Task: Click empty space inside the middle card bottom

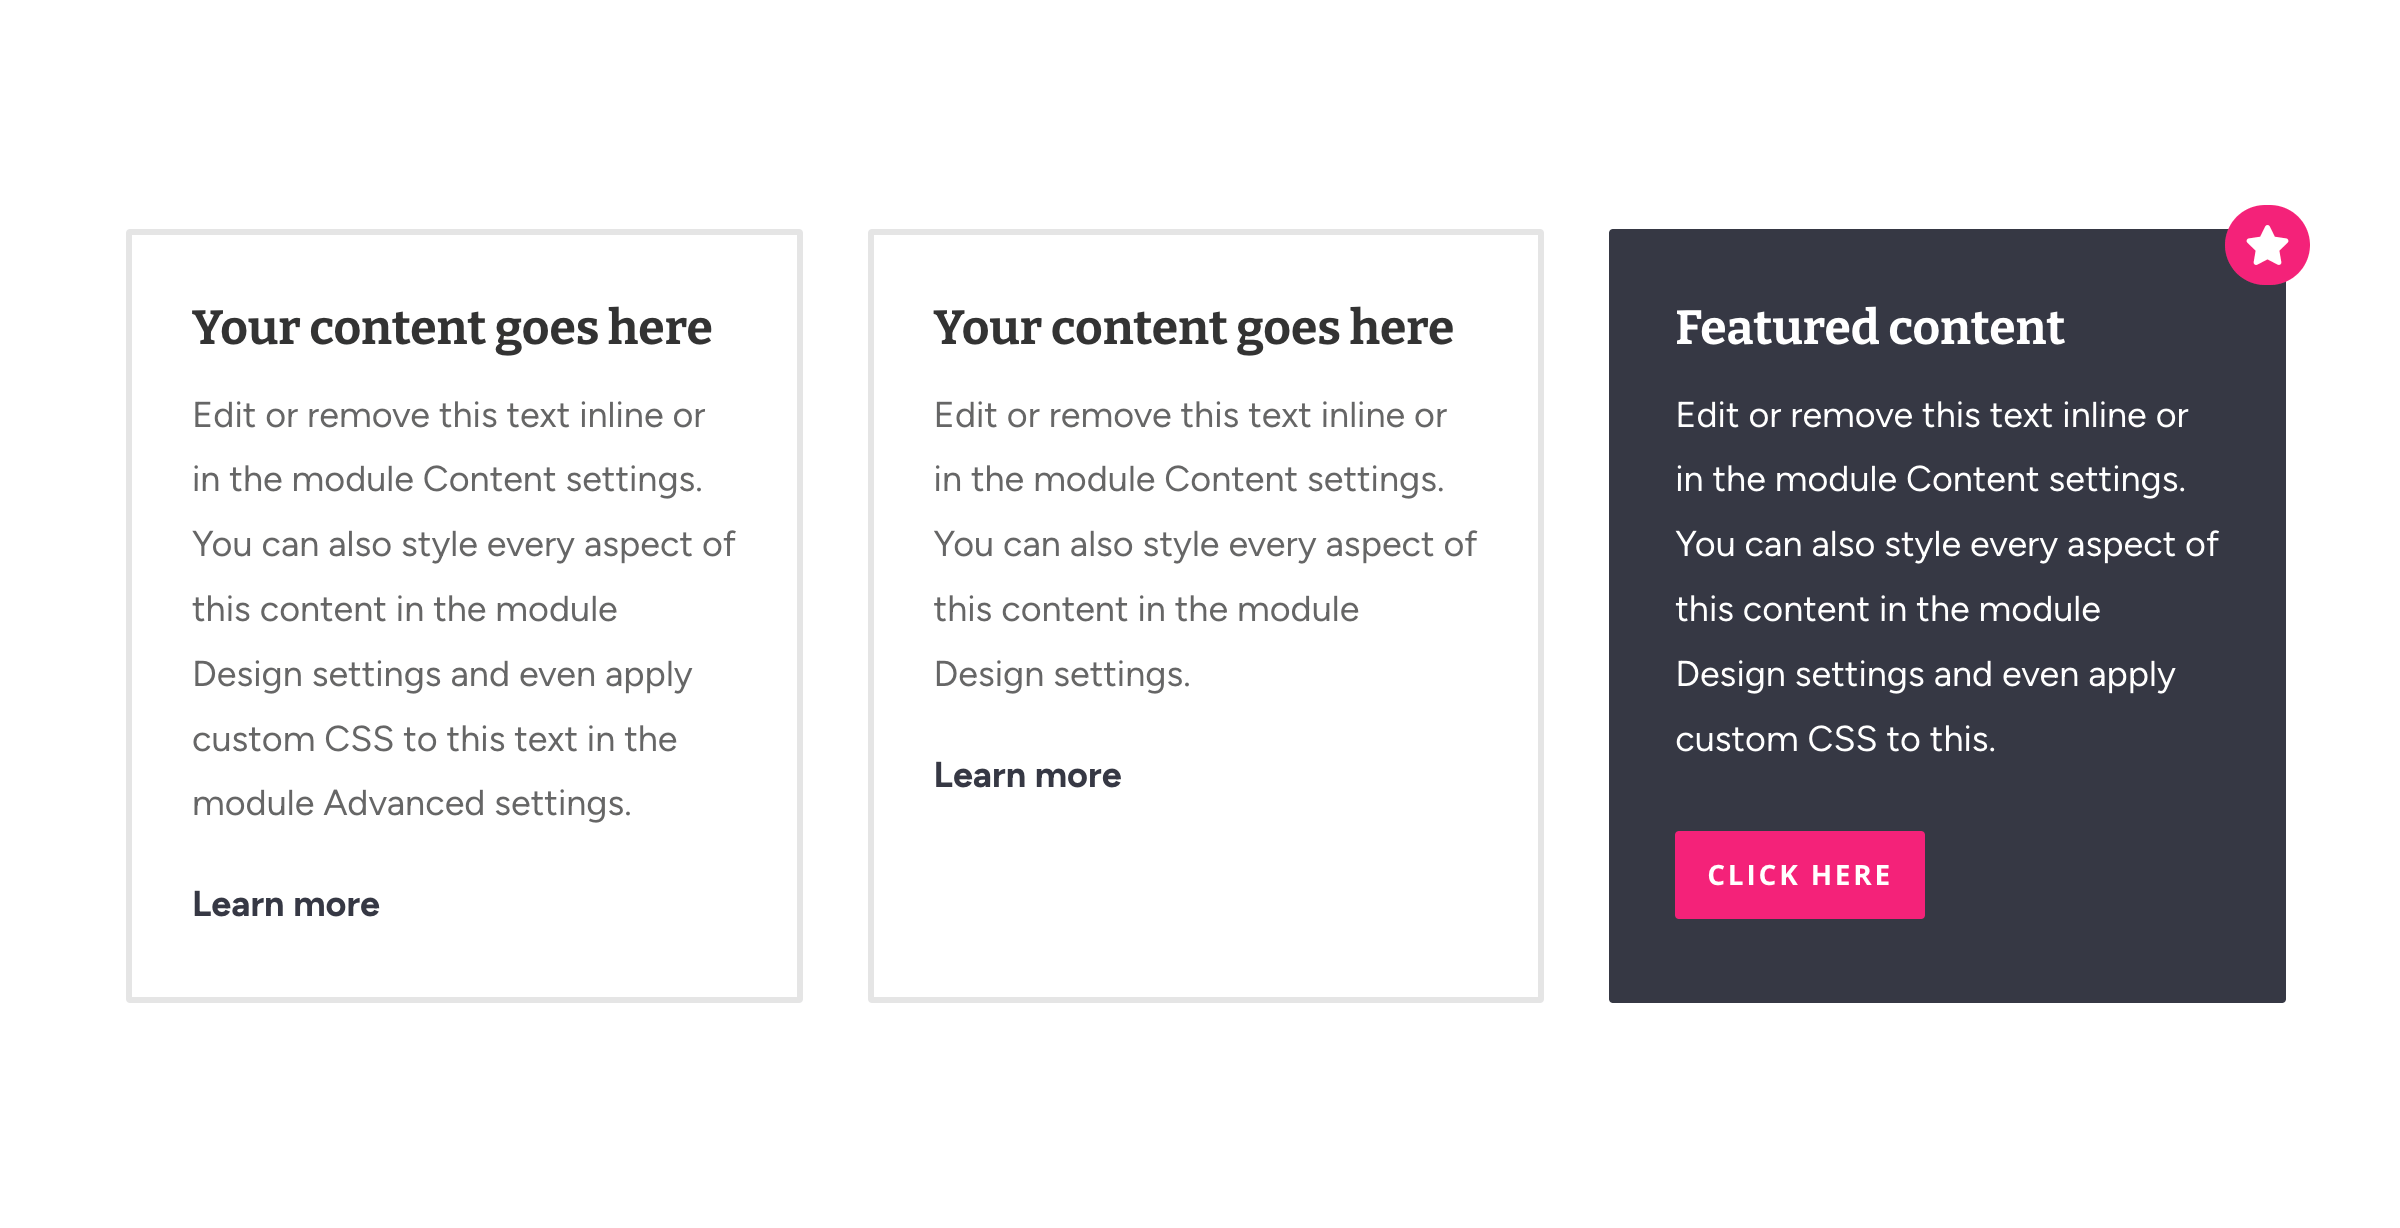Action: tap(1205, 900)
